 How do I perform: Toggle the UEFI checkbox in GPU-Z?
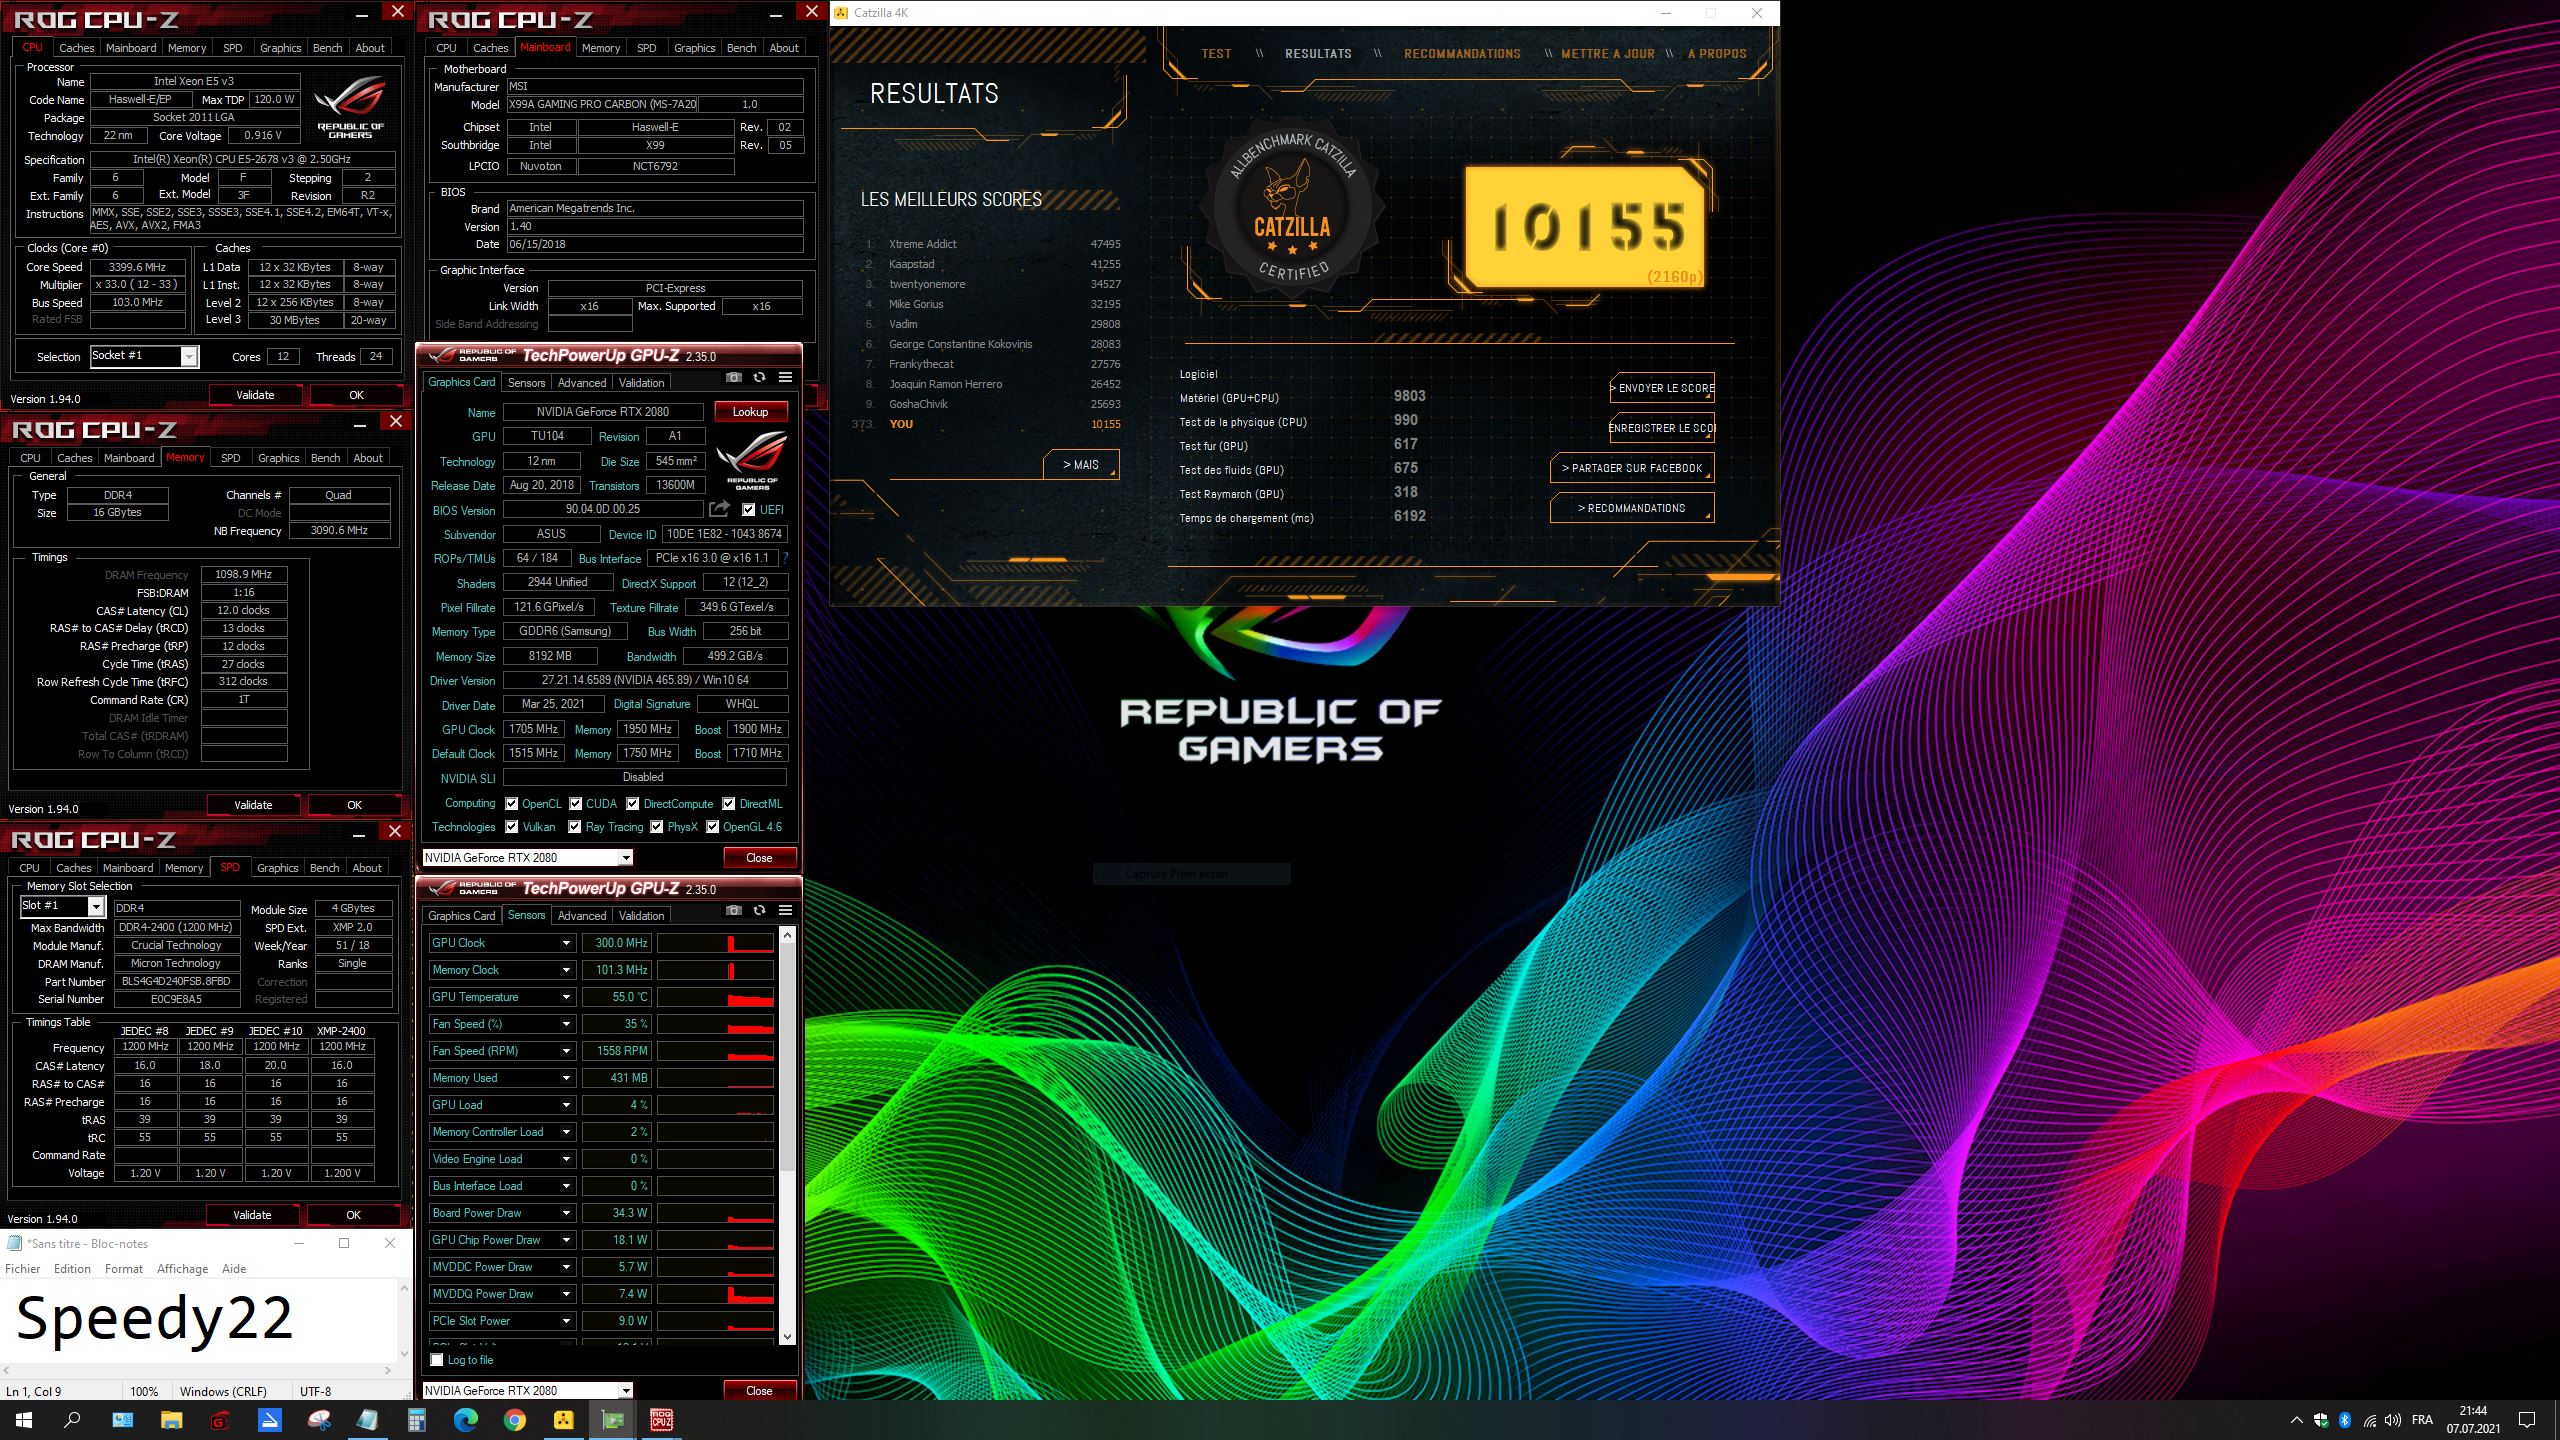point(748,510)
